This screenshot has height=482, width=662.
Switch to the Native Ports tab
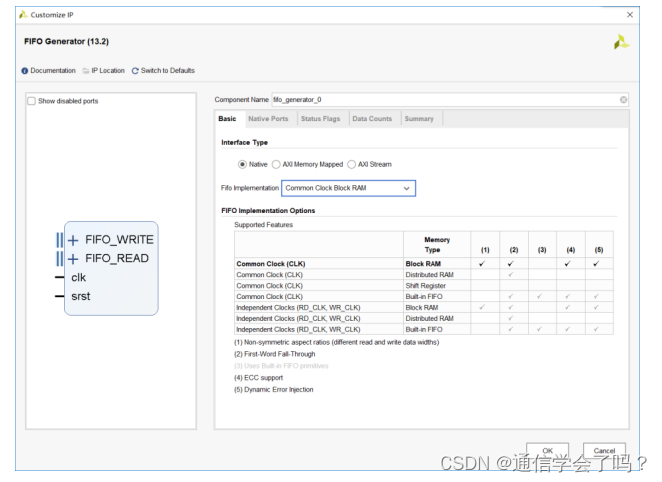268,119
